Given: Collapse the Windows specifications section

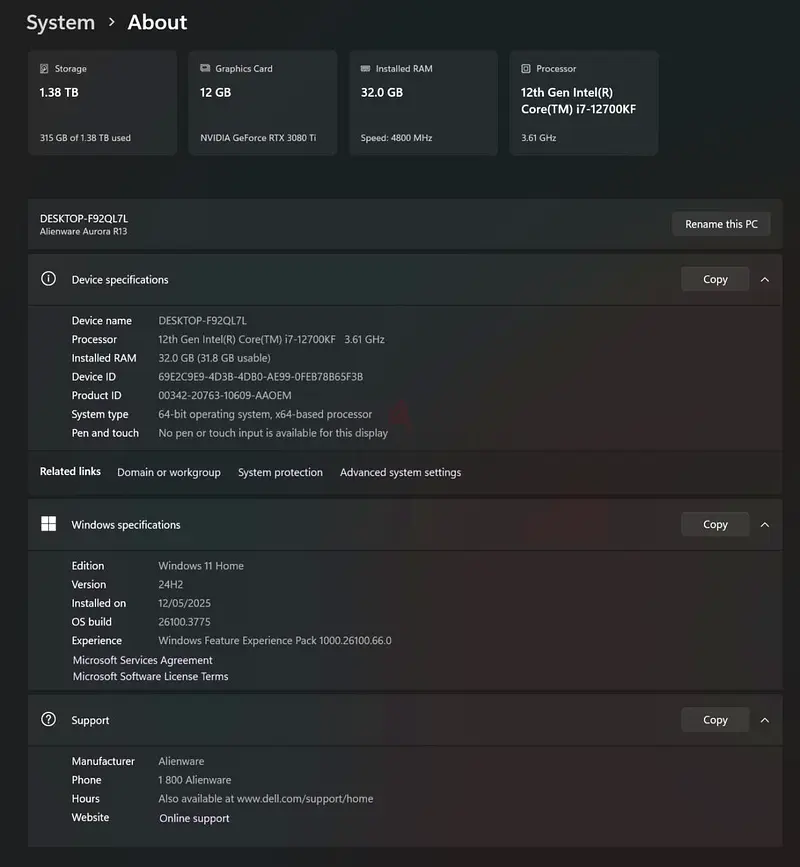Looking at the screenshot, I should click(x=765, y=525).
